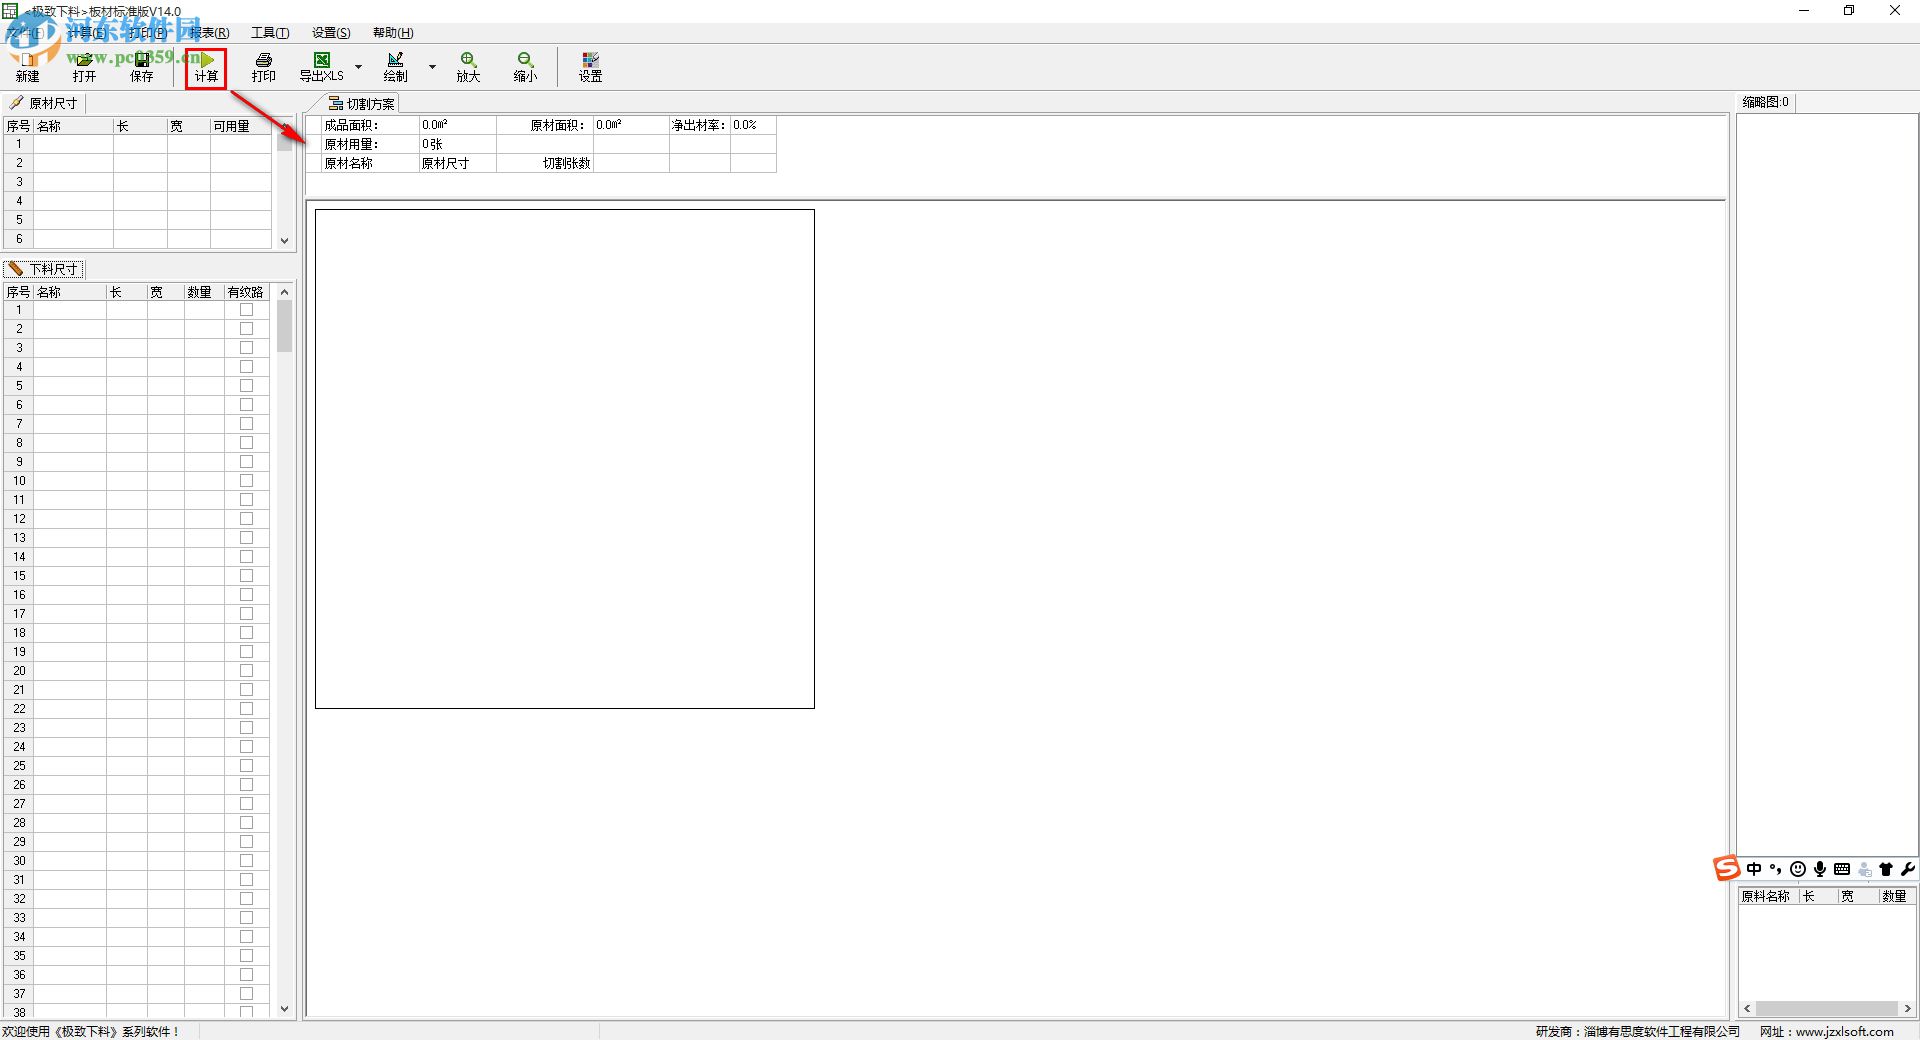Tick the 有纹路 checkbox for row 5

point(246,386)
